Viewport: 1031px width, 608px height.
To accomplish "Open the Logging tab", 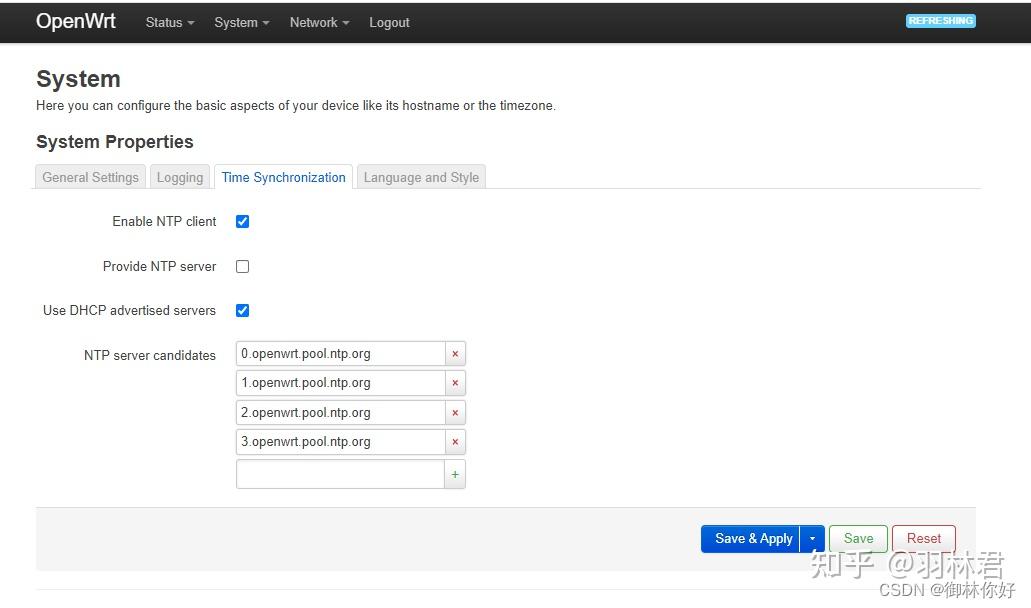I will pyautogui.click(x=180, y=177).
